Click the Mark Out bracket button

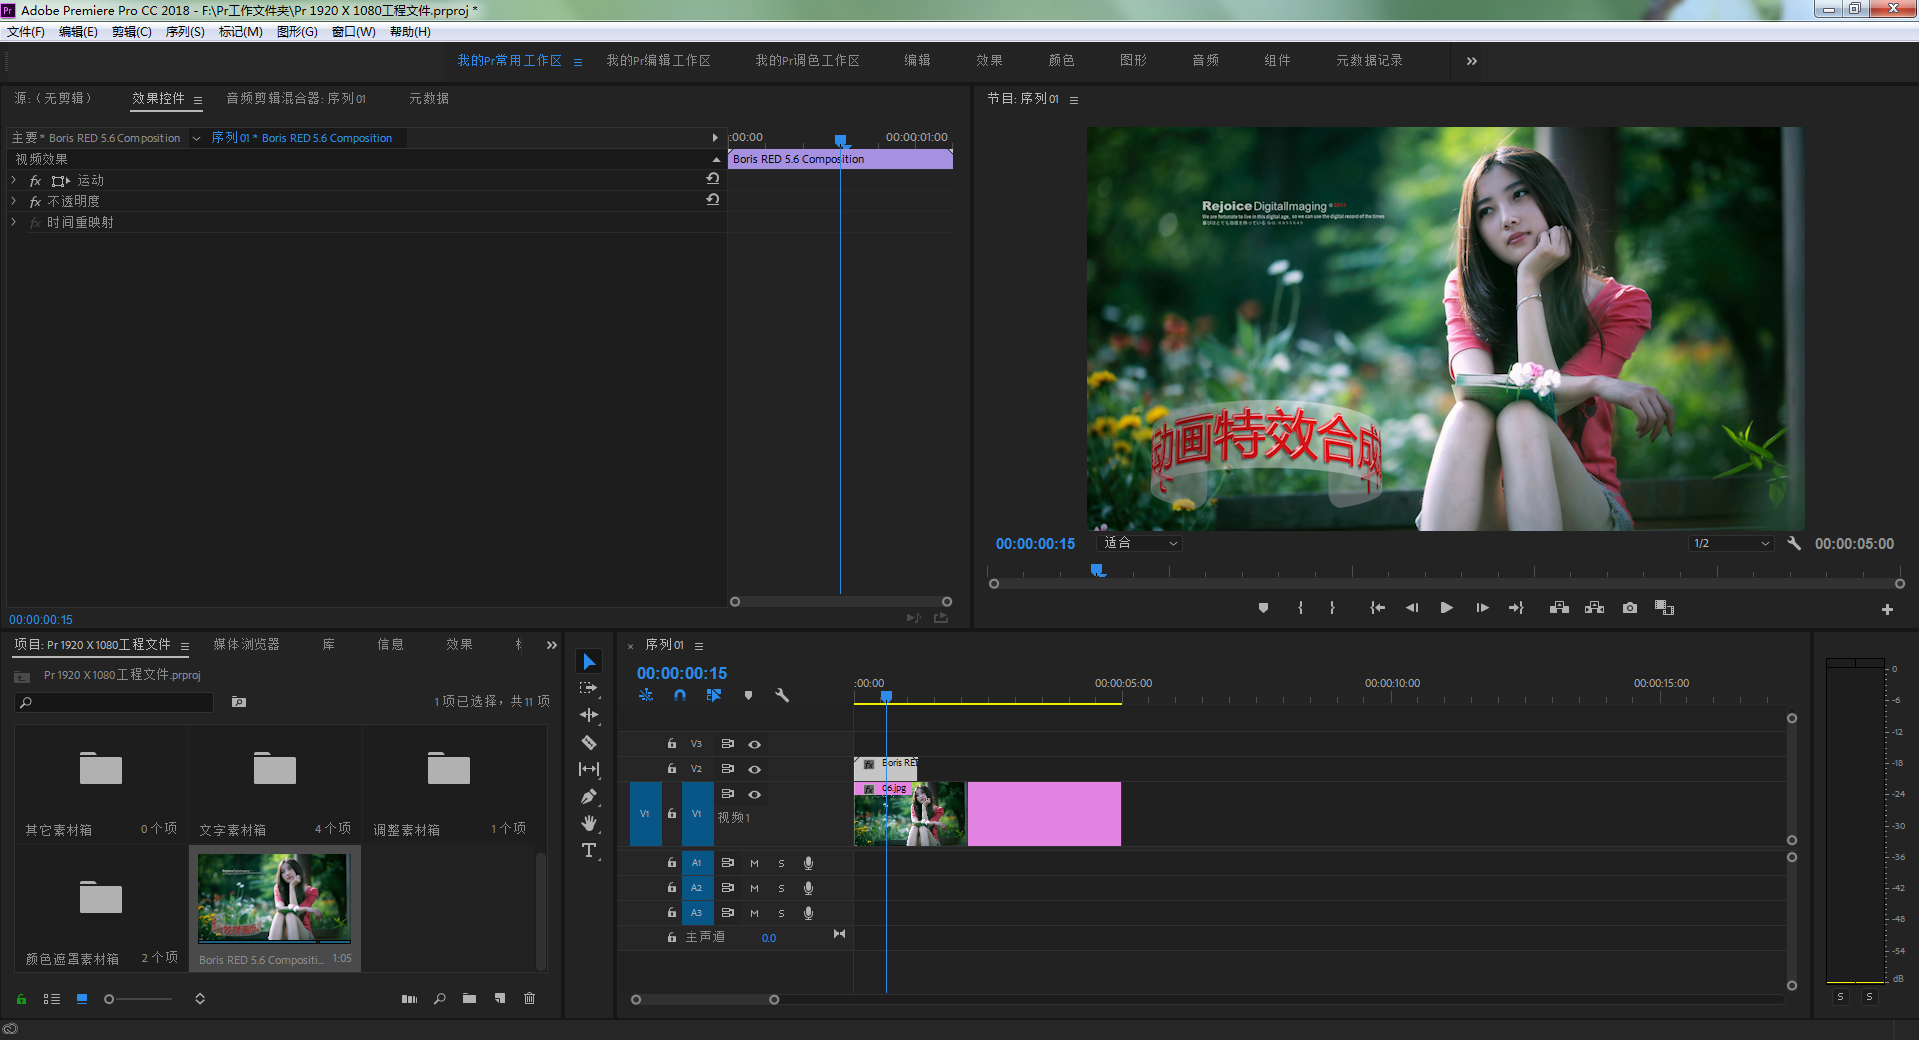coord(1332,608)
